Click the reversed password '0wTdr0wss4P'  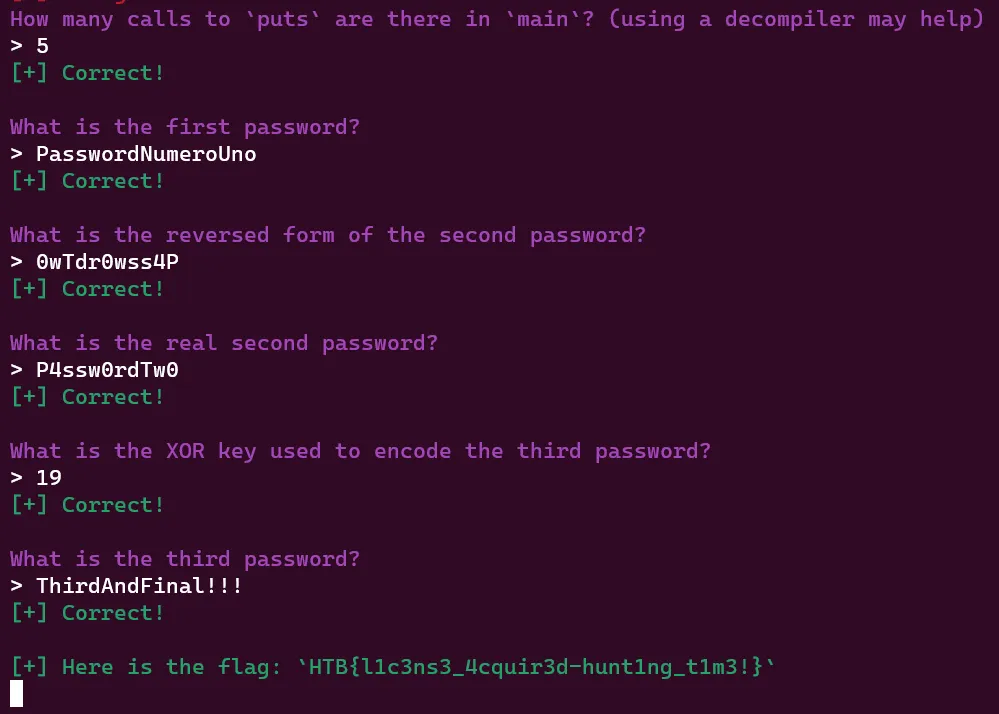click(x=107, y=262)
